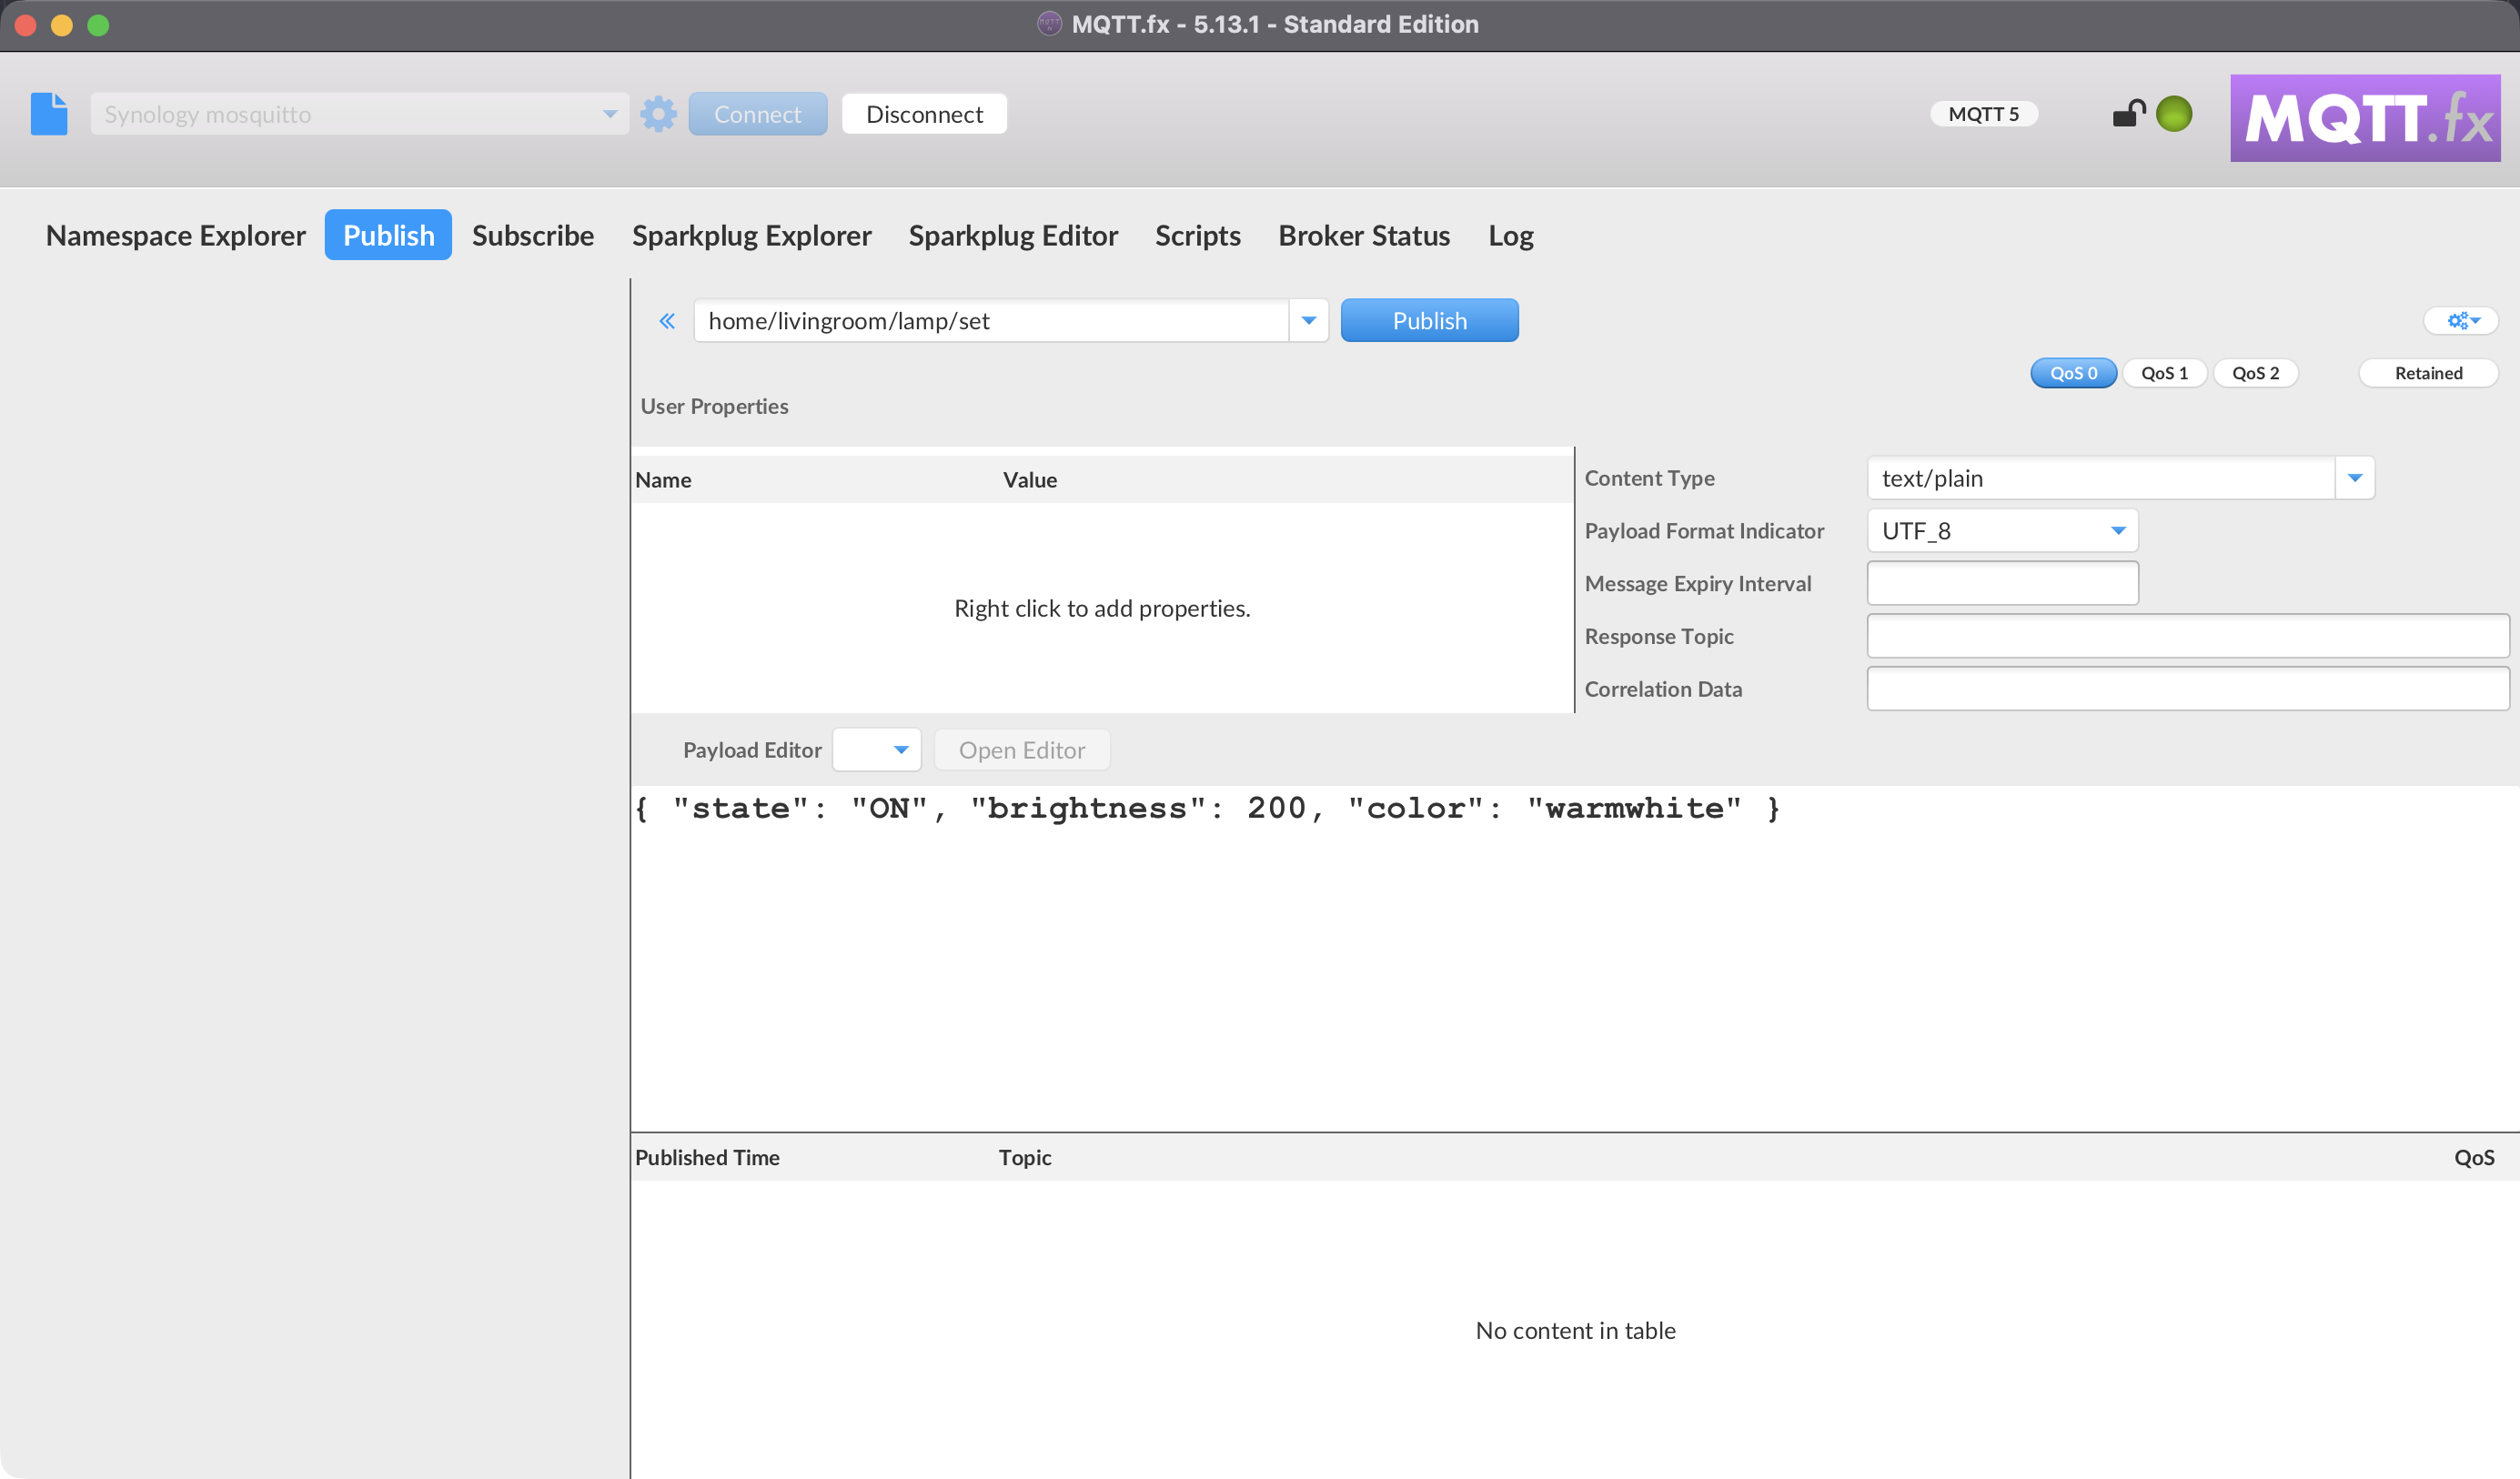Click the Disconnect button
This screenshot has width=2520, height=1479.
924,114
